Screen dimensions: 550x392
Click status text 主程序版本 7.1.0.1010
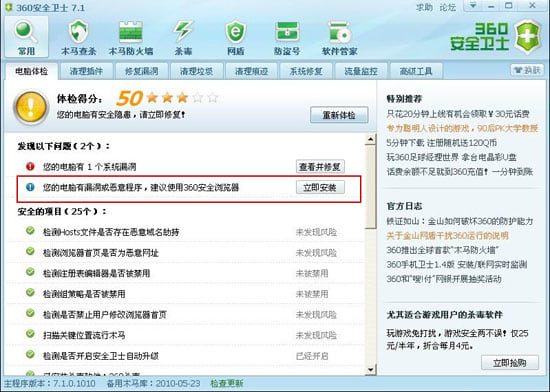tap(49, 384)
